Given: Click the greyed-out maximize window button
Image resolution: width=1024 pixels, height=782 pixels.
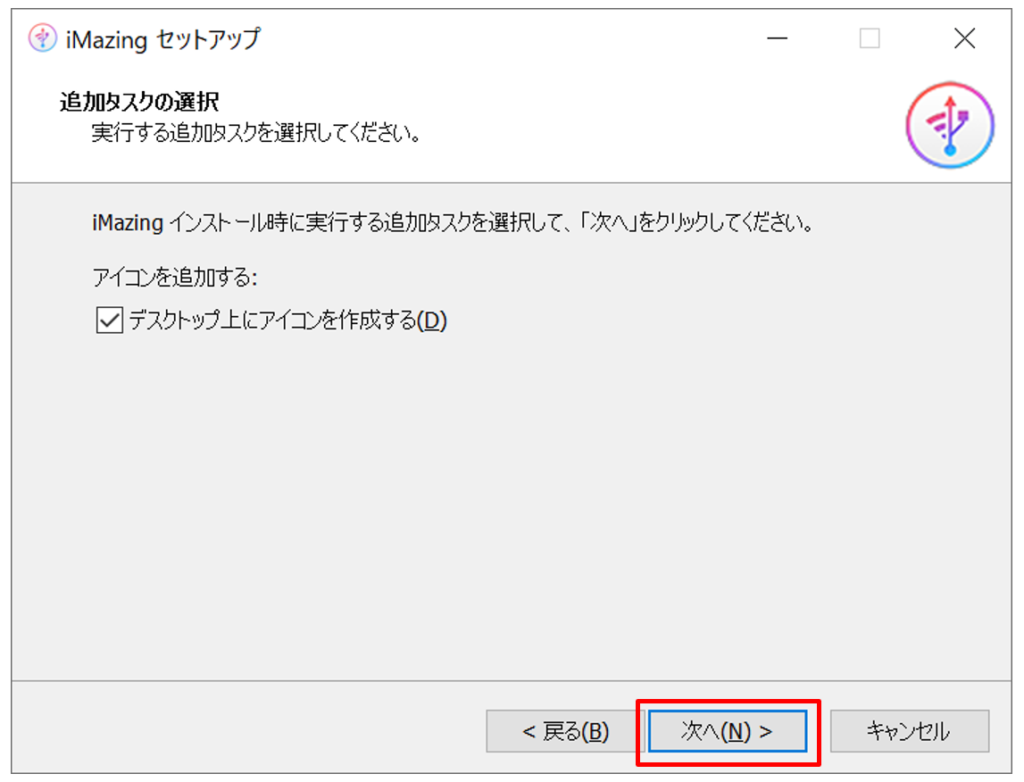Looking at the screenshot, I should 869,39.
